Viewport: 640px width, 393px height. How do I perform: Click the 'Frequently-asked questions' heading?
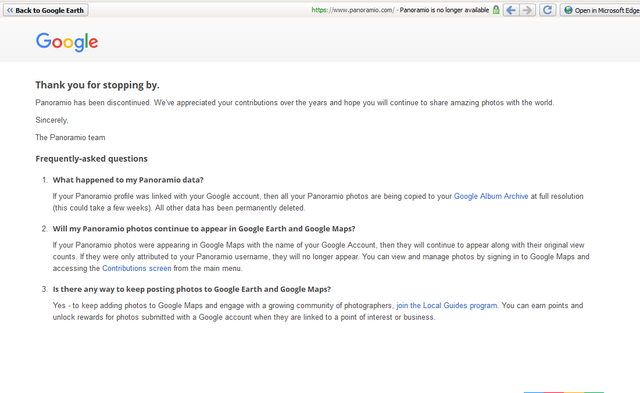point(91,159)
